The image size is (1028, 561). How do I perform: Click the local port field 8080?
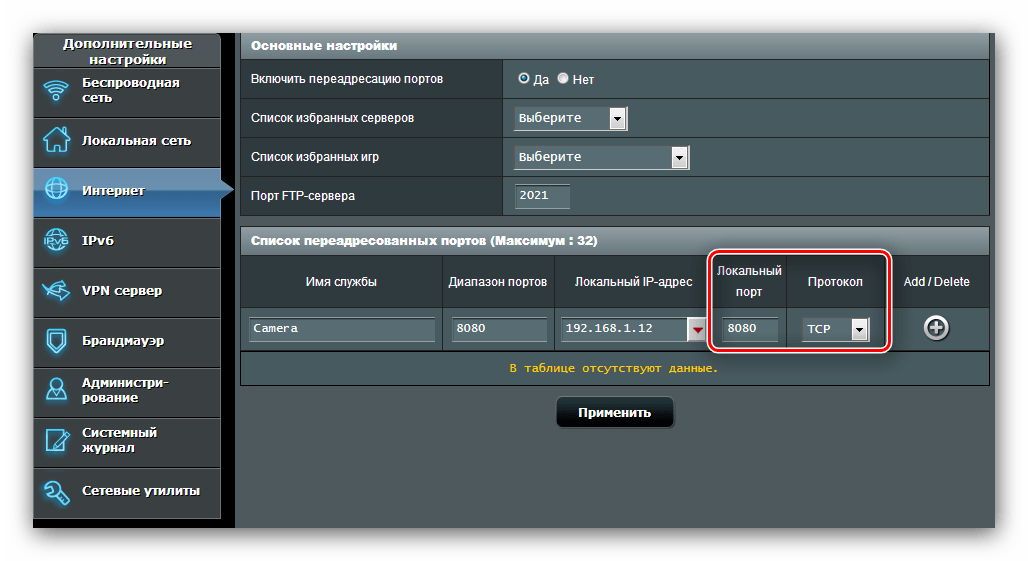(750, 328)
